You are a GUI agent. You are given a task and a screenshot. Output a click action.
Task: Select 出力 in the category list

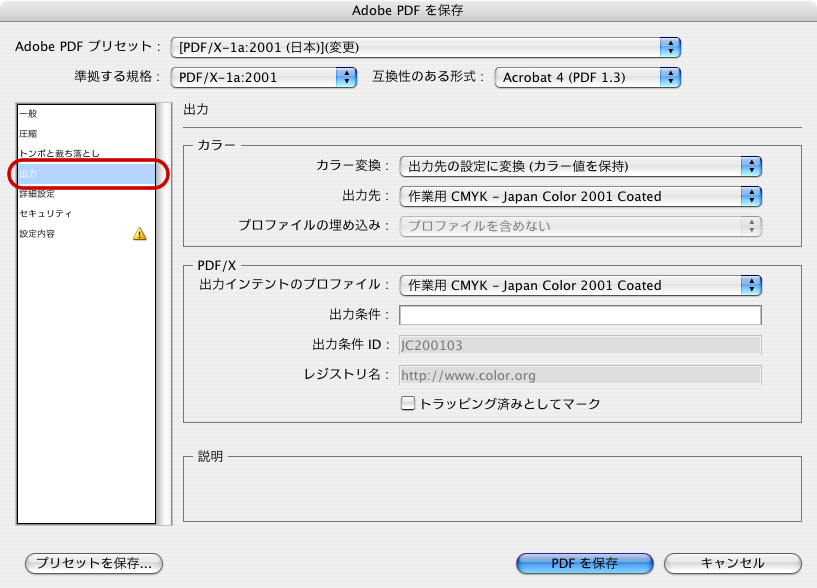[86, 174]
